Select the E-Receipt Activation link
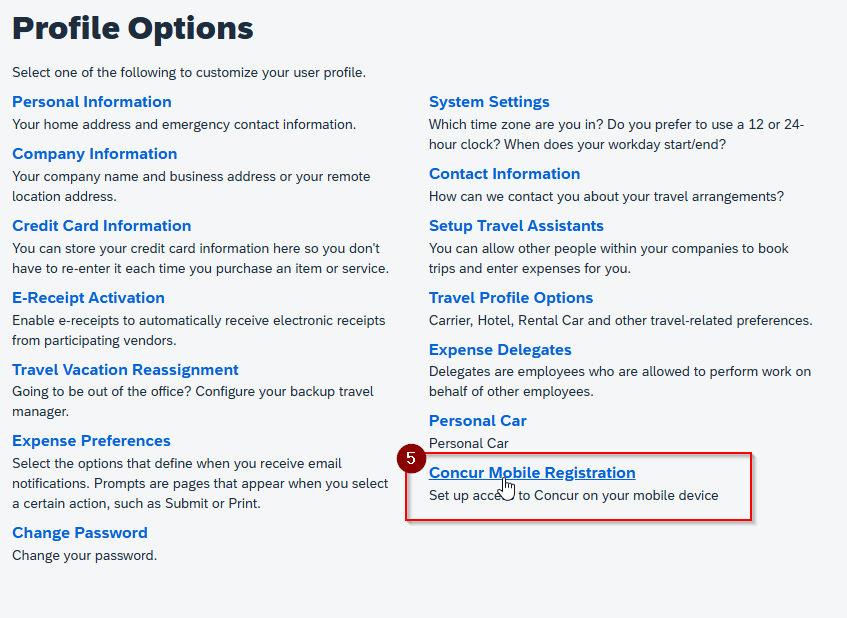 click(x=89, y=298)
